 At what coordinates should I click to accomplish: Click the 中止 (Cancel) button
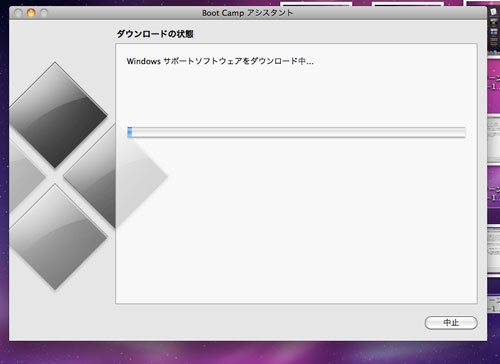pyautogui.click(x=451, y=323)
